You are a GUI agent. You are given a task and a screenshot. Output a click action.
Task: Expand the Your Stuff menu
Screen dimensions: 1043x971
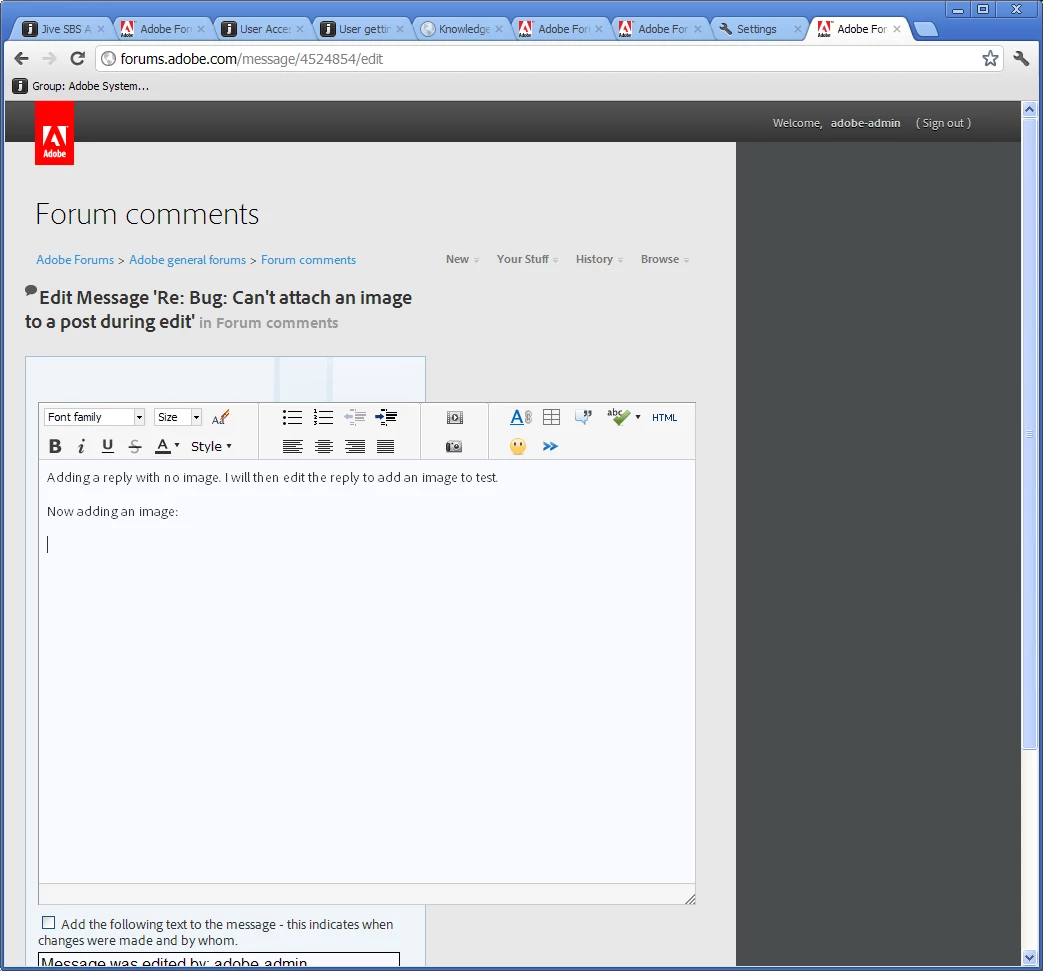(527, 259)
